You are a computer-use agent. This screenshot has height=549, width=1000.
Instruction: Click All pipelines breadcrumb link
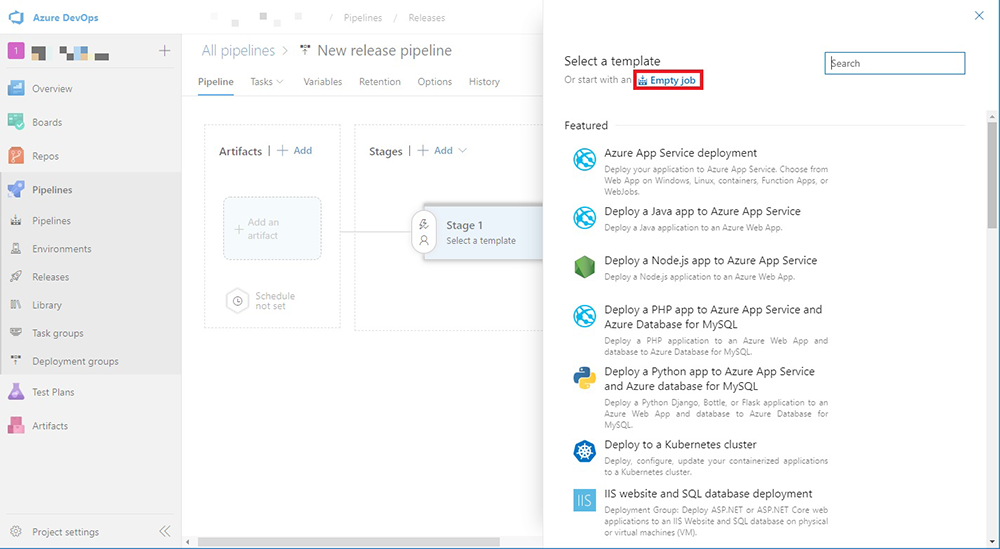239,50
